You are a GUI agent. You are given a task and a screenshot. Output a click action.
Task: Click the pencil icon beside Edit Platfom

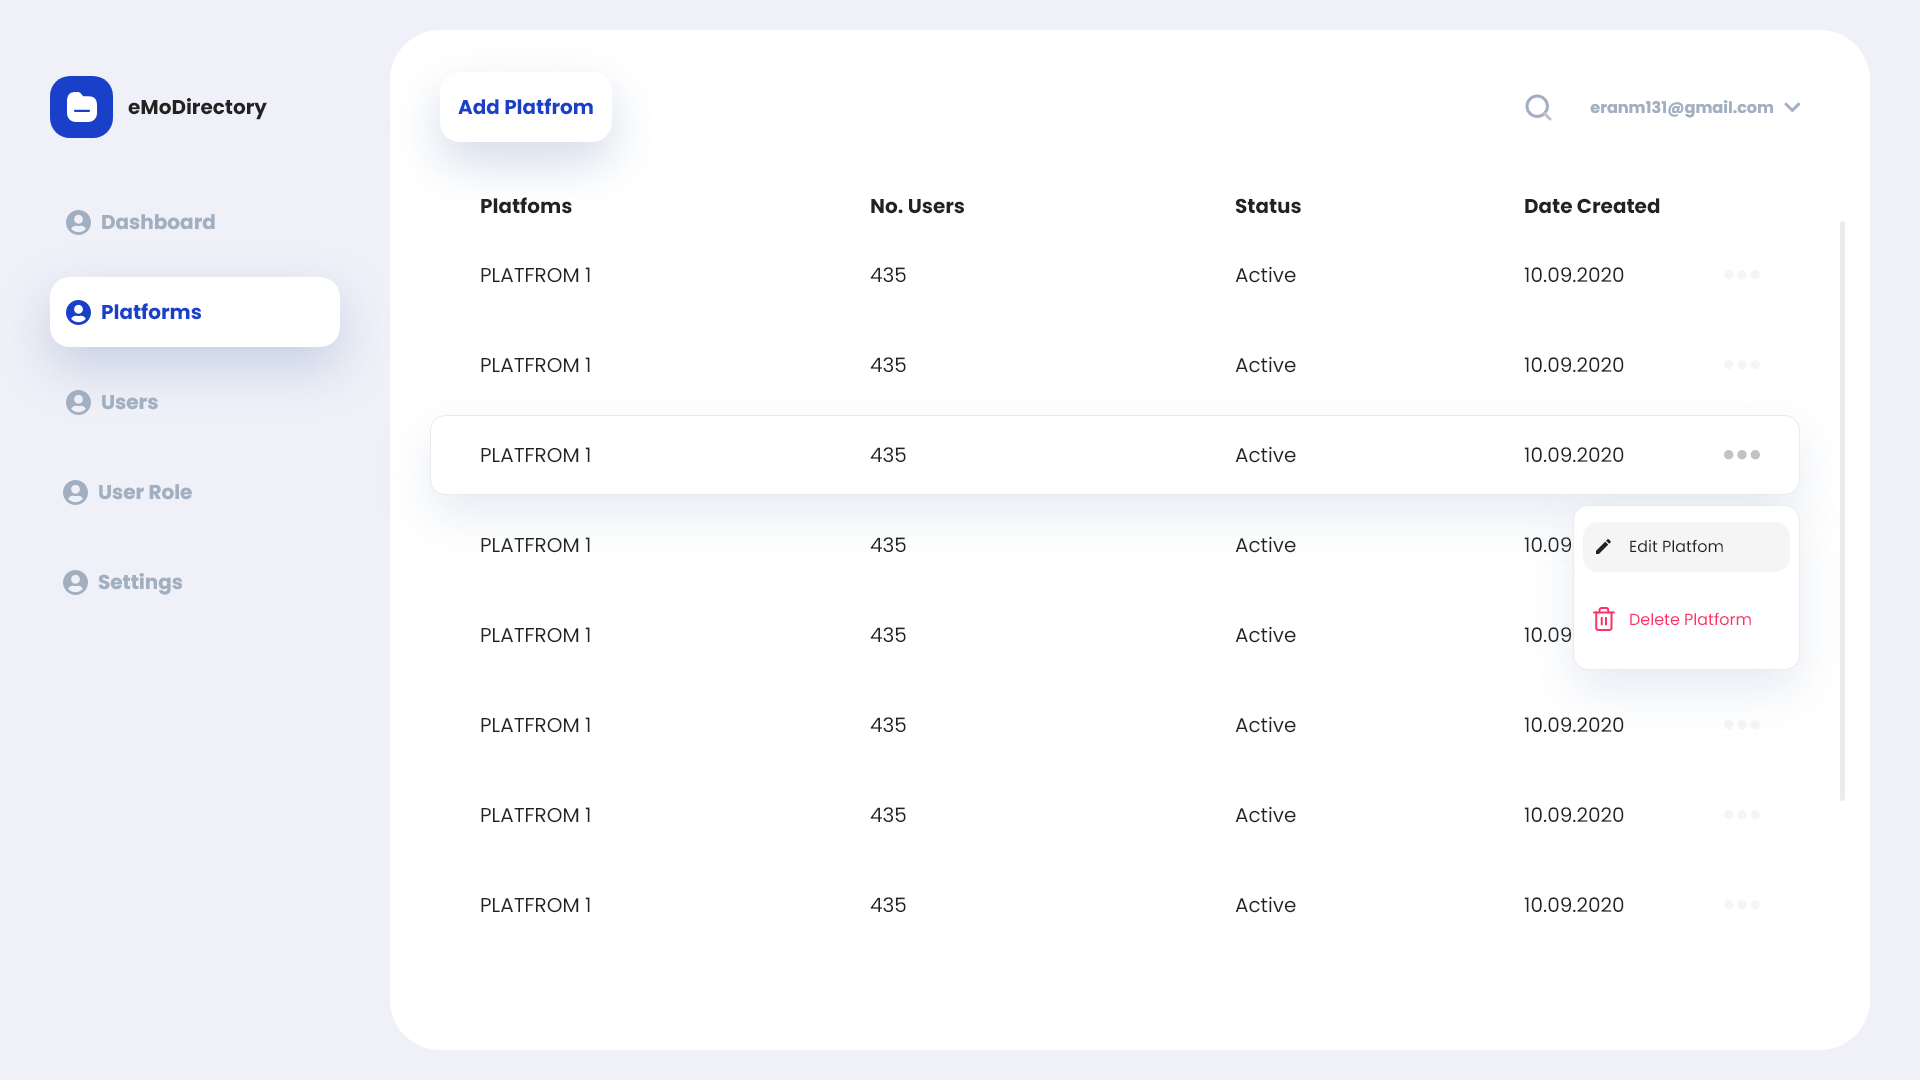[x=1603, y=547]
